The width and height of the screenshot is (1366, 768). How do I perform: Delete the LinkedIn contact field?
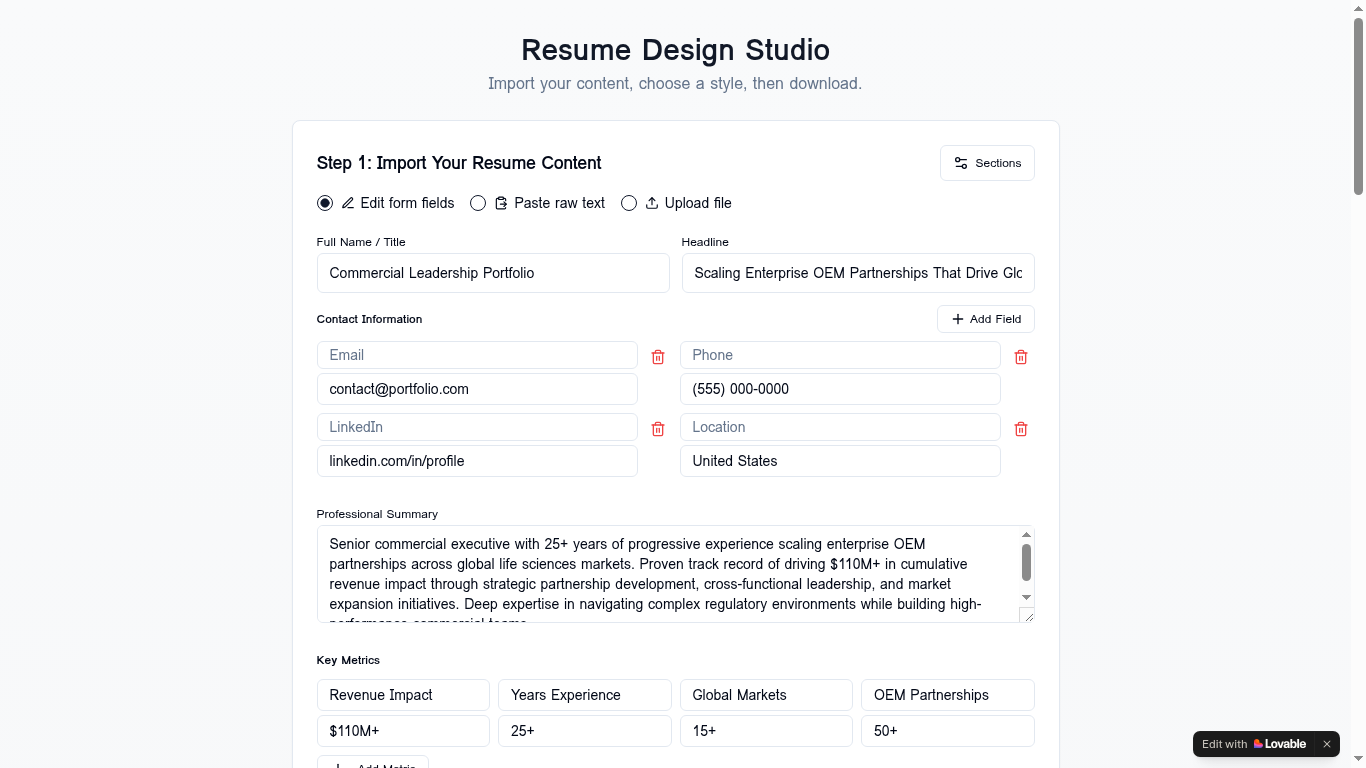658,429
